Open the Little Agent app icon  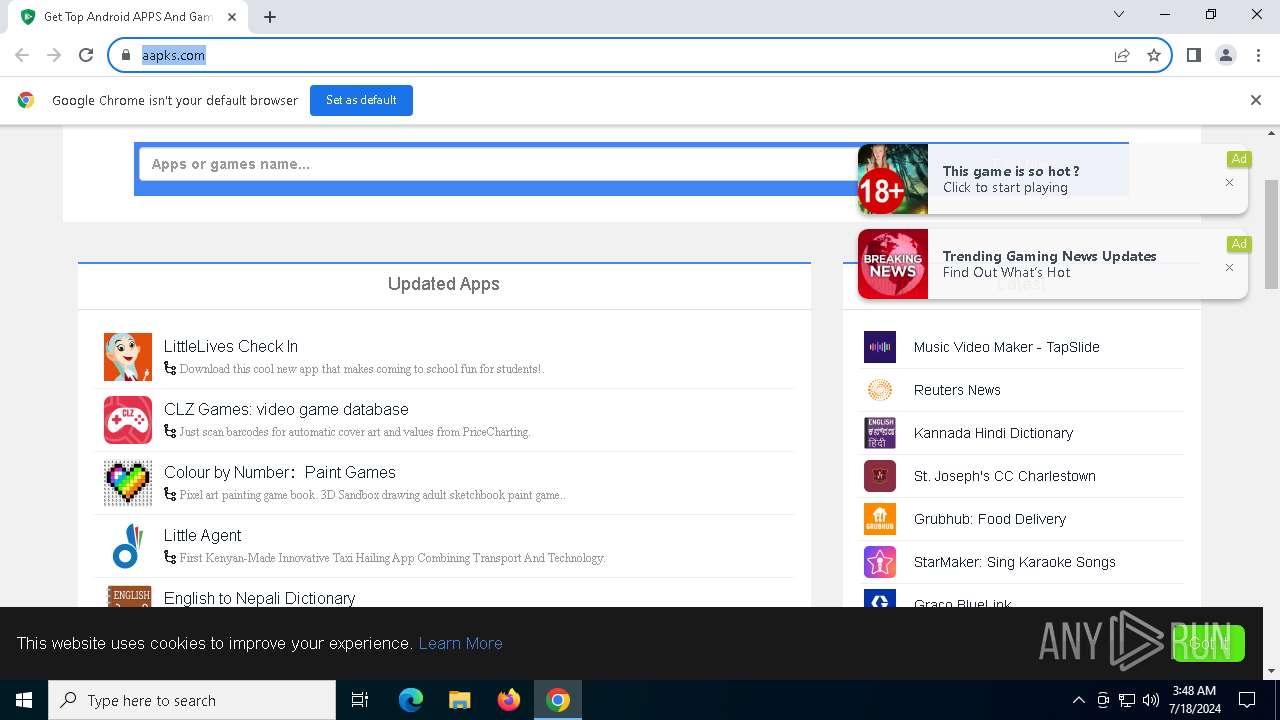coord(128,546)
